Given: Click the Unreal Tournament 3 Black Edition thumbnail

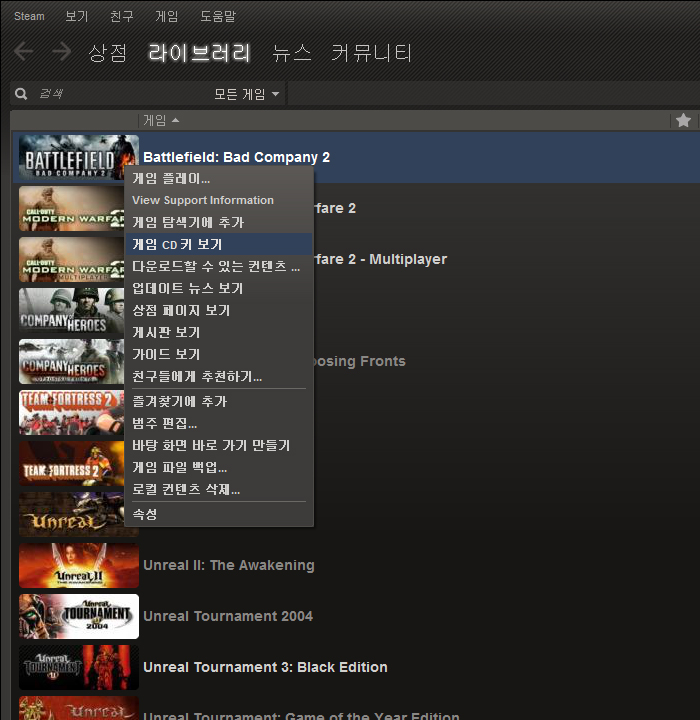Looking at the screenshot, I should [x=79, y=667].
